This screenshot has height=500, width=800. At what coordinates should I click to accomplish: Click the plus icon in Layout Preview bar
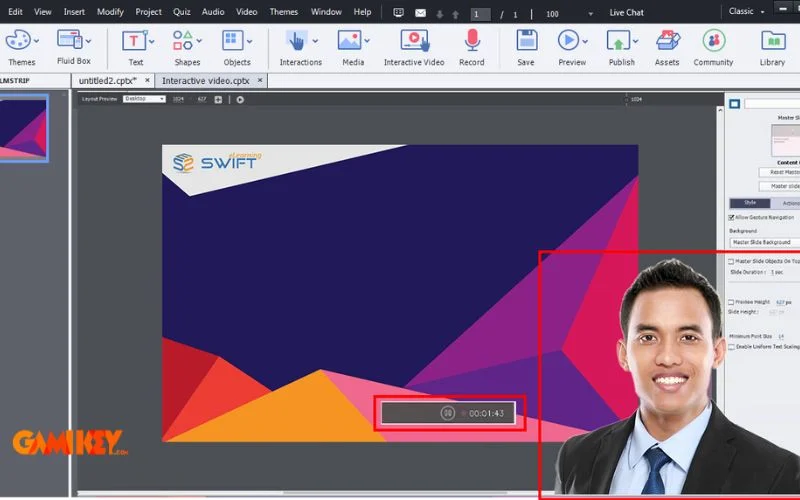coord(218,99)
